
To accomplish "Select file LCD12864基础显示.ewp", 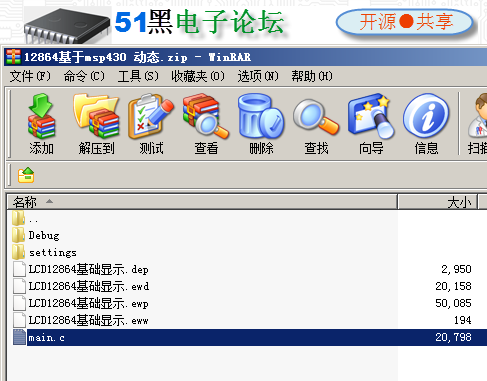I will coord(89,303).
